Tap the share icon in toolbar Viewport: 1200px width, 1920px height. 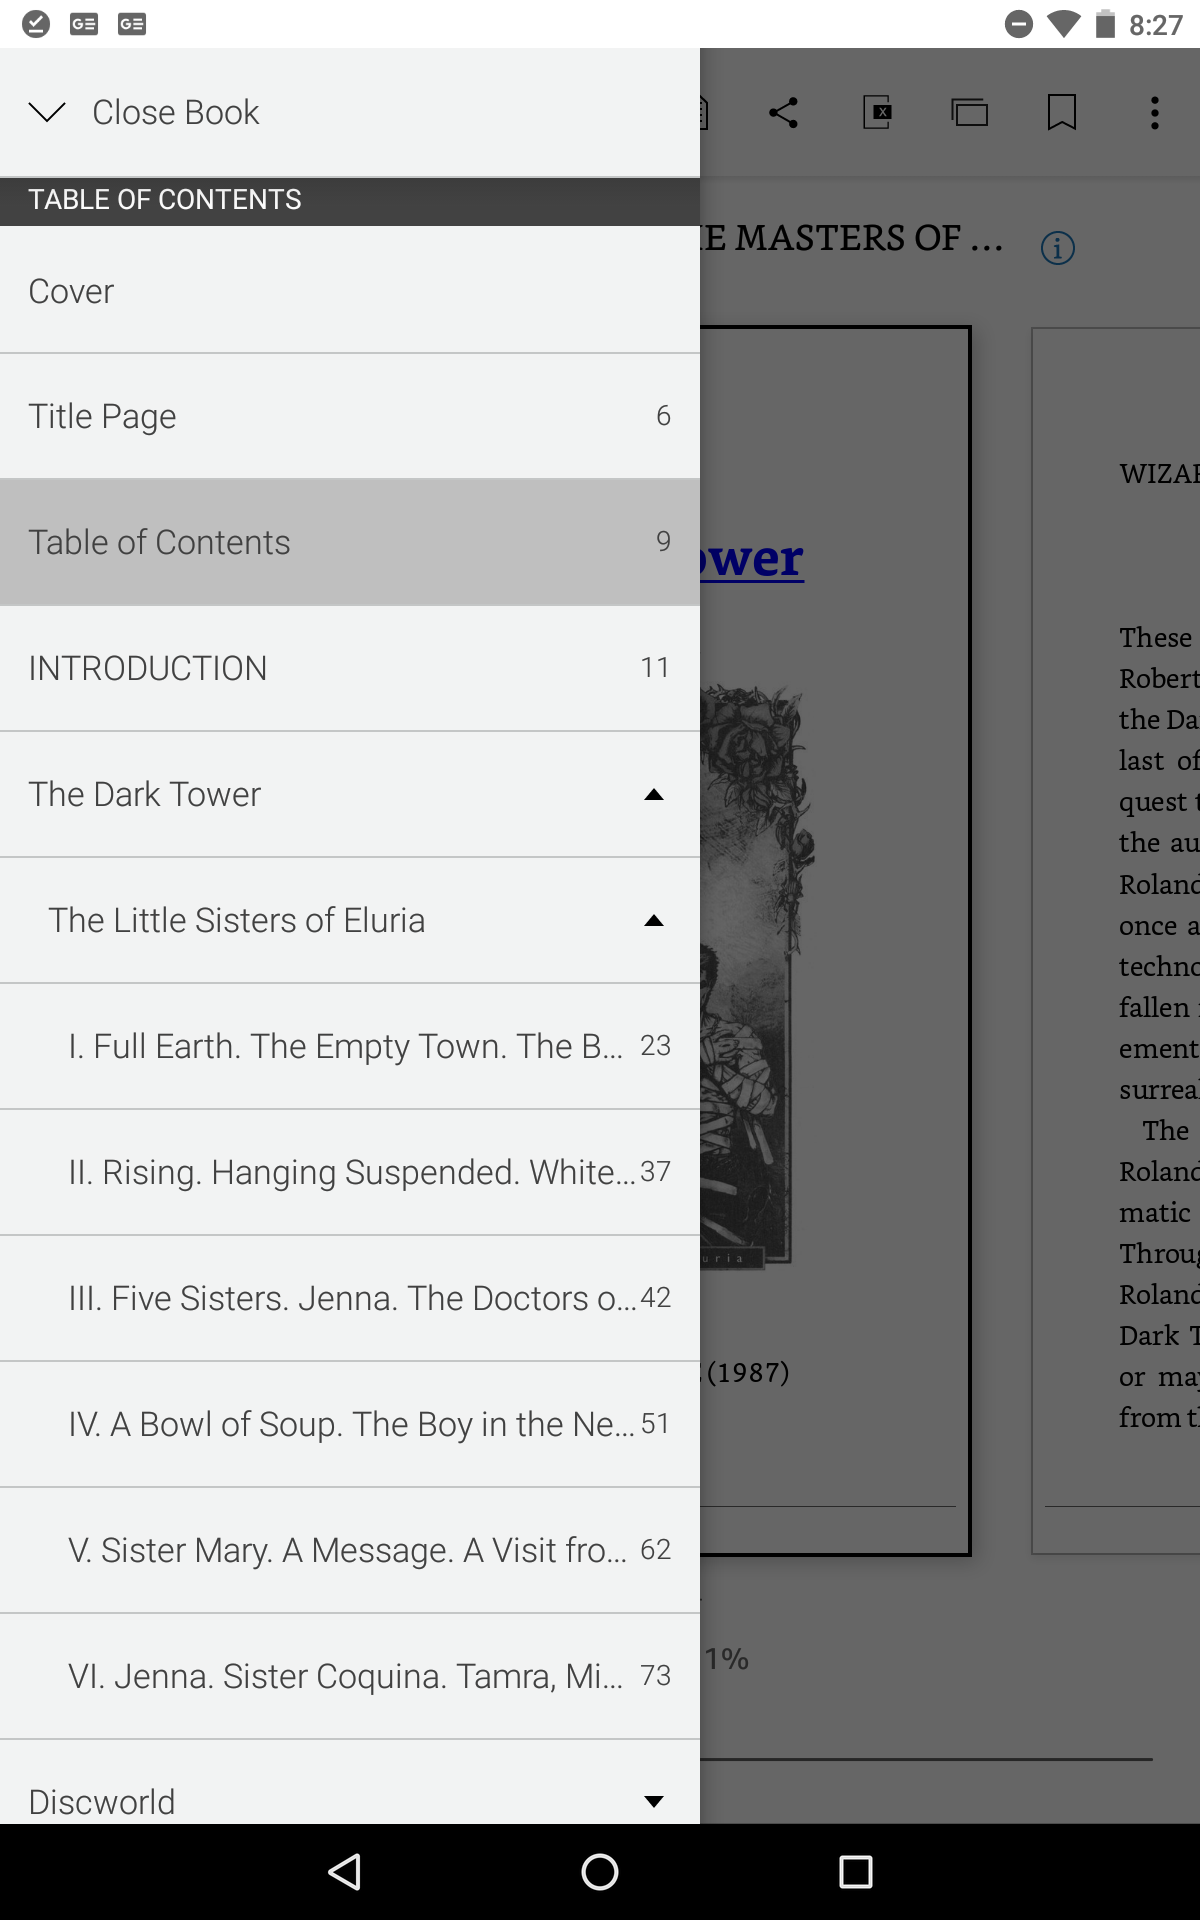point(784,113)
